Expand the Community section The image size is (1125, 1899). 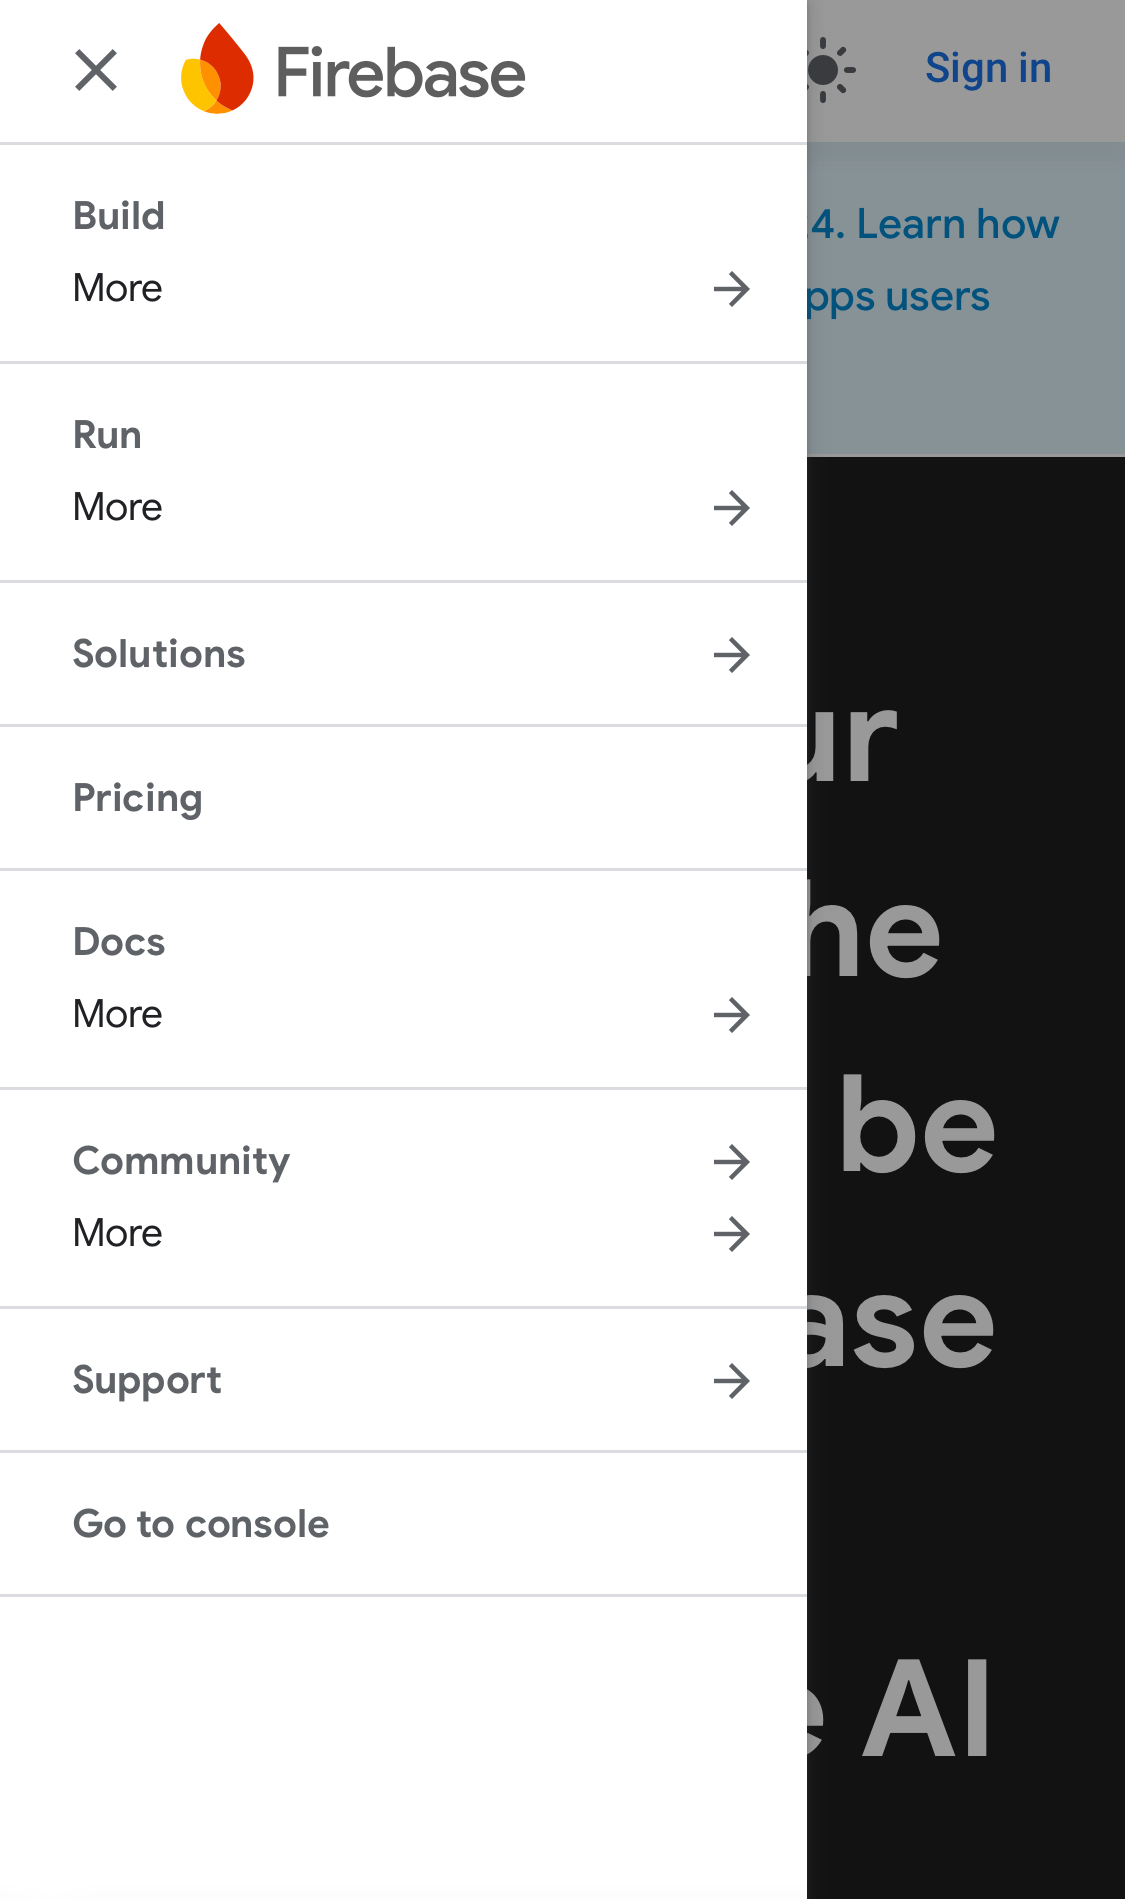(x=181, y=1160)
